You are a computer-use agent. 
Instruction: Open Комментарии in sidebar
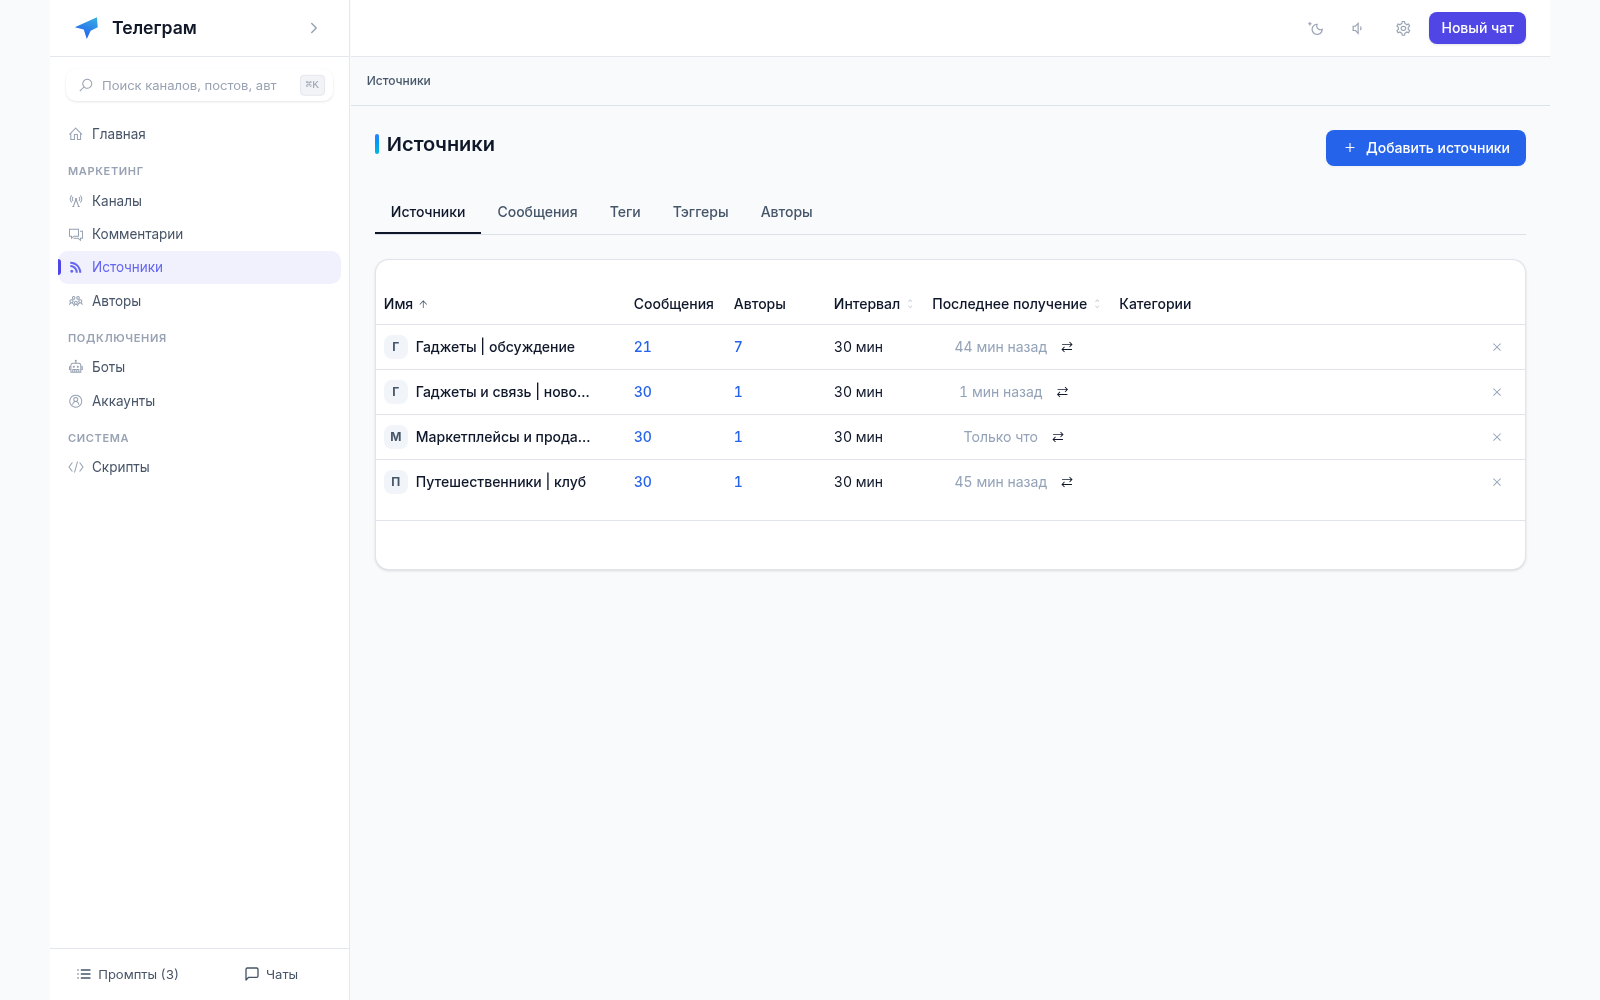pyautogui.click(x=199, y=234)
